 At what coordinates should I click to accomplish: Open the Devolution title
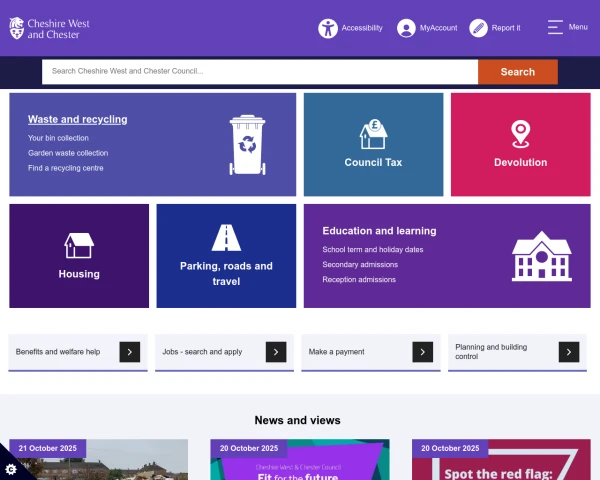coord(521,162)
